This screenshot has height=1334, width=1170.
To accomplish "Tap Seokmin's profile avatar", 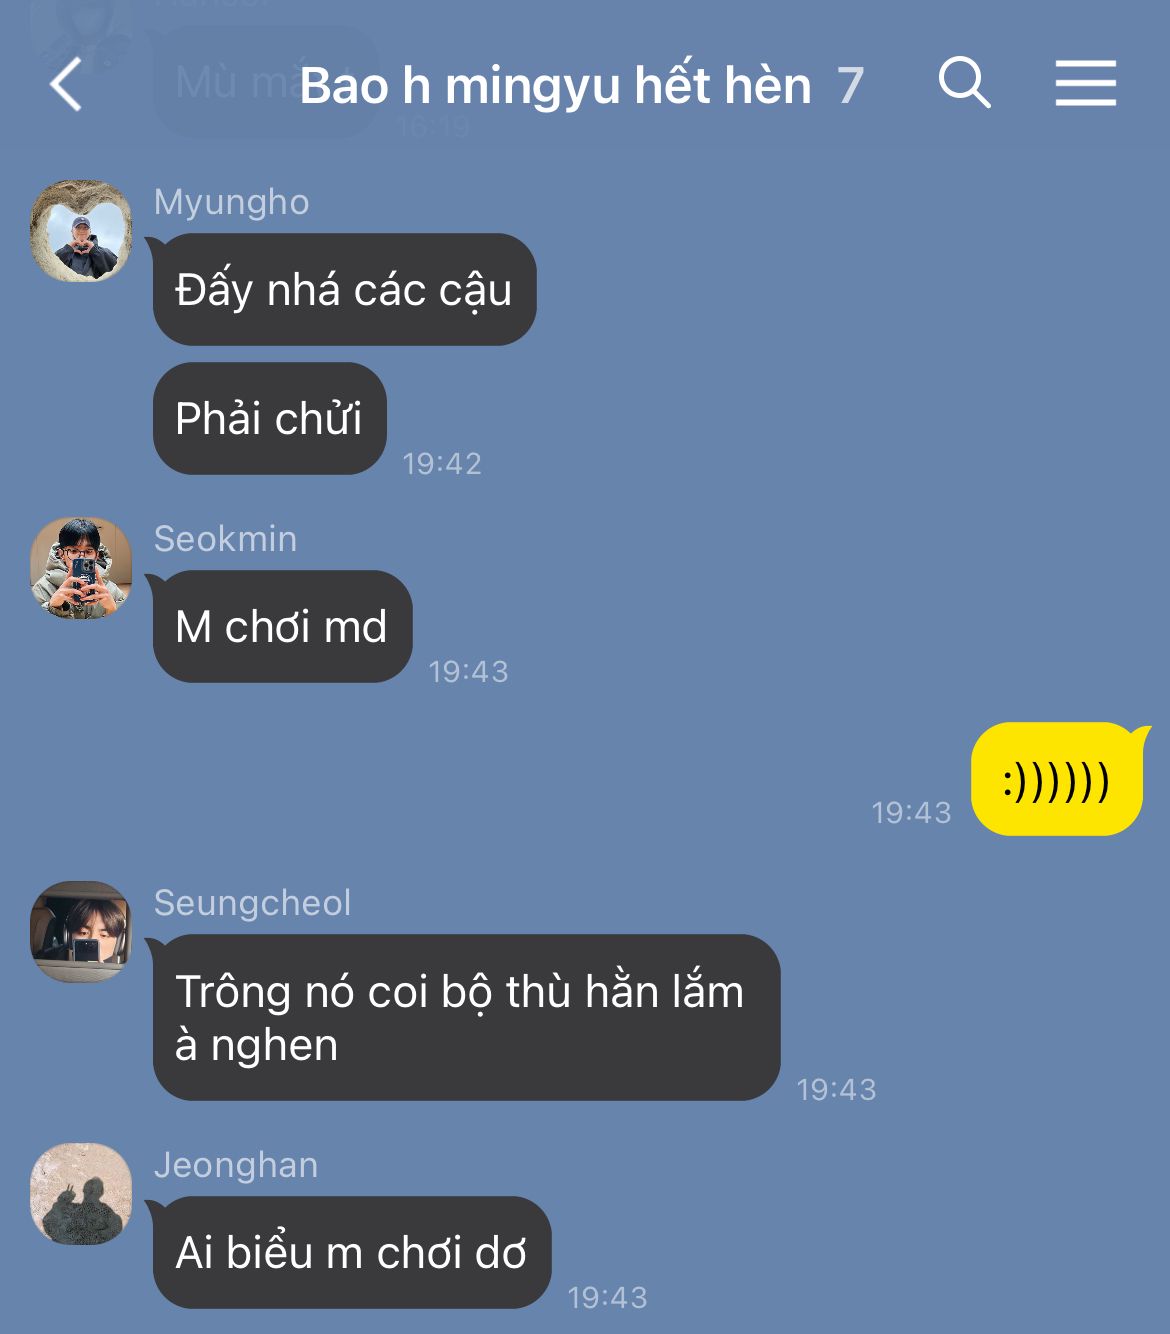I will tap(81, 568).
